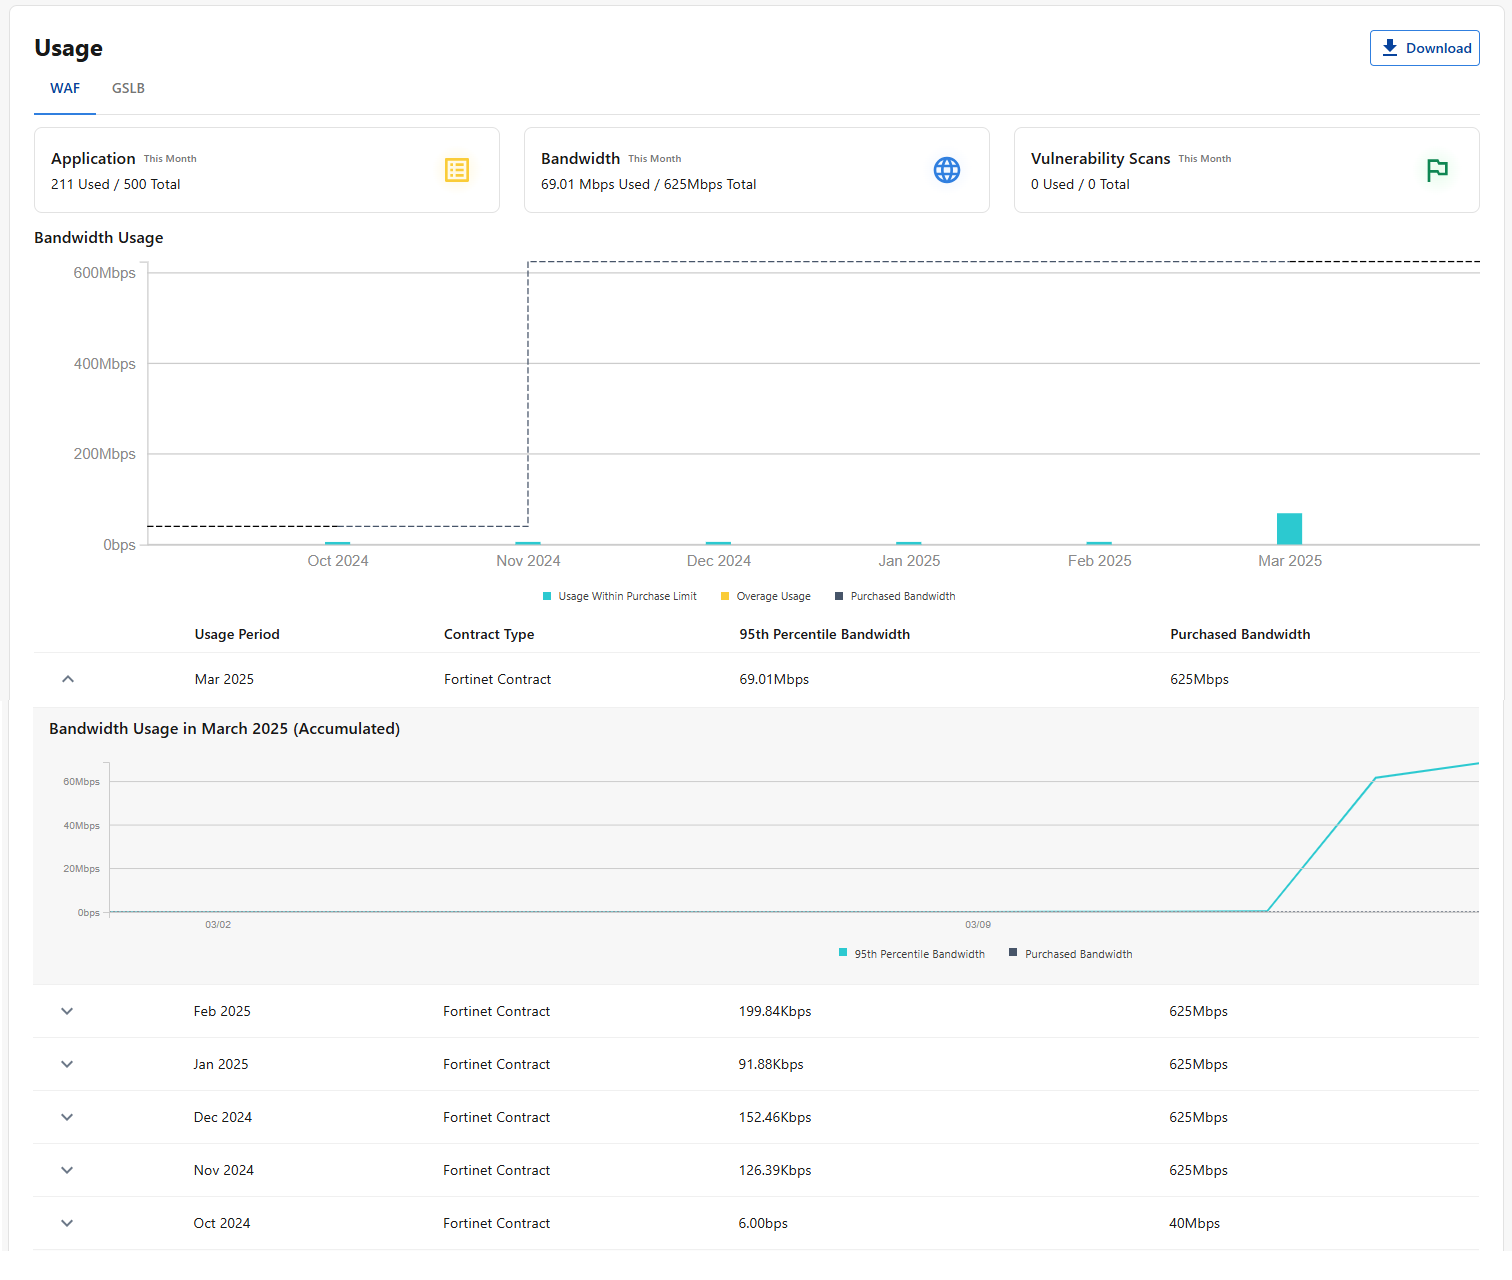The height and width of the screenshot is (1280, 1512).
Task: Click the Usage Period column header
Action: coord(237,634)
